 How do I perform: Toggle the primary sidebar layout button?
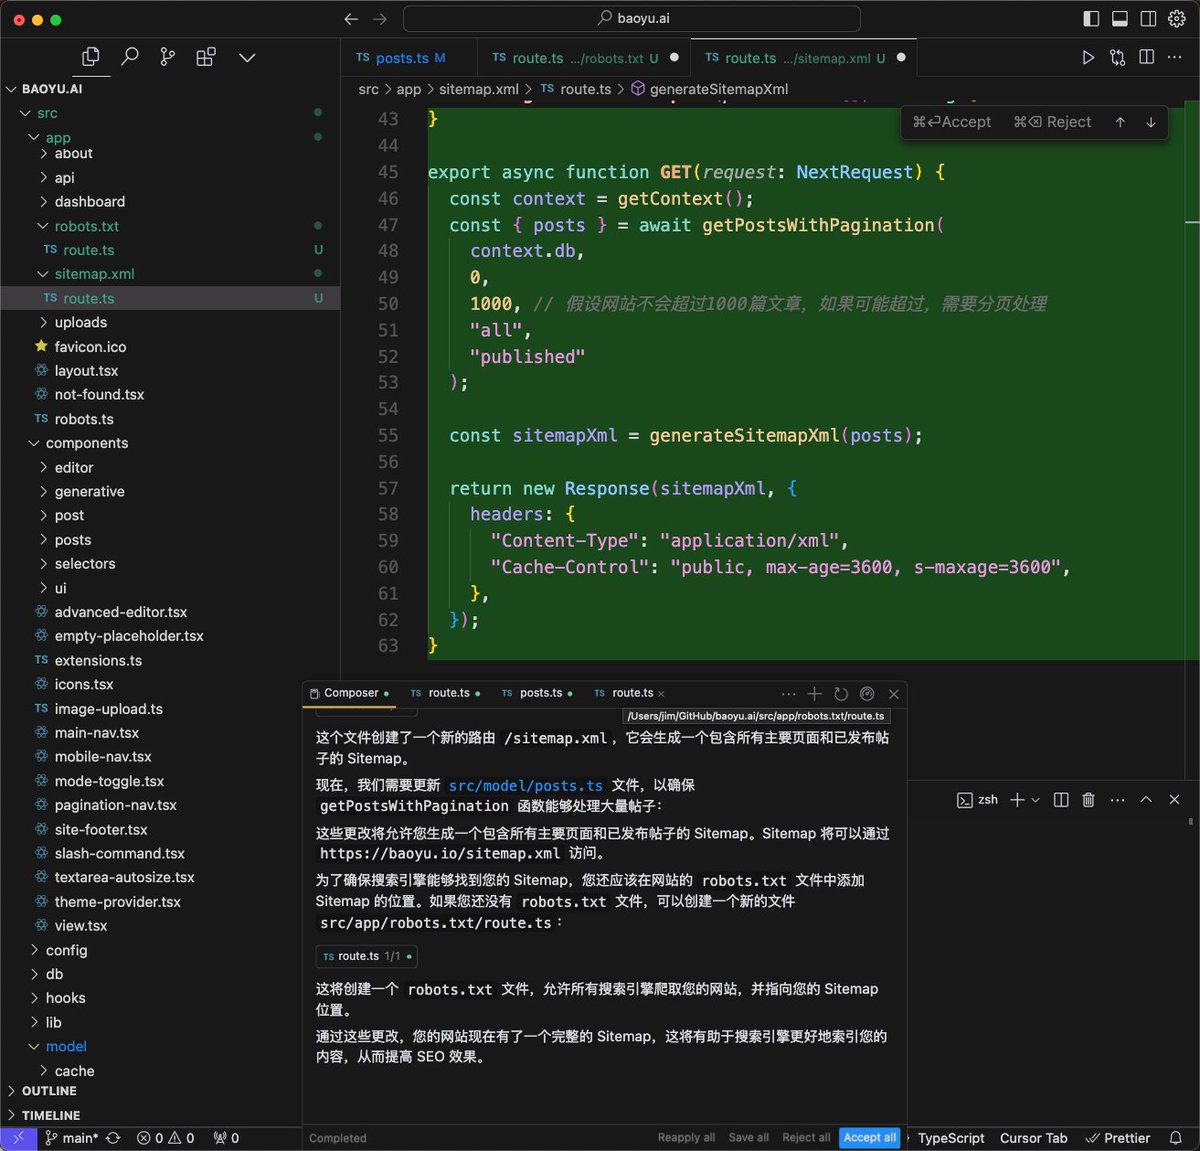tap(1091, 19)
